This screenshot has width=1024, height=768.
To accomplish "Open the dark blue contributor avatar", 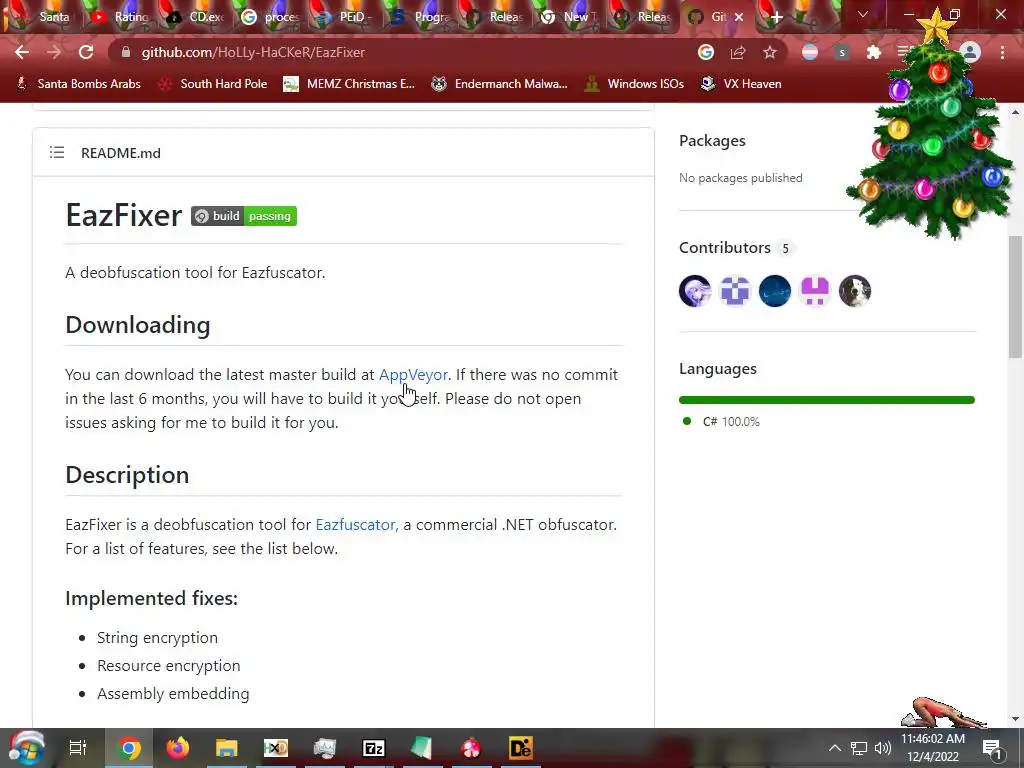I will tap(775, 291).
